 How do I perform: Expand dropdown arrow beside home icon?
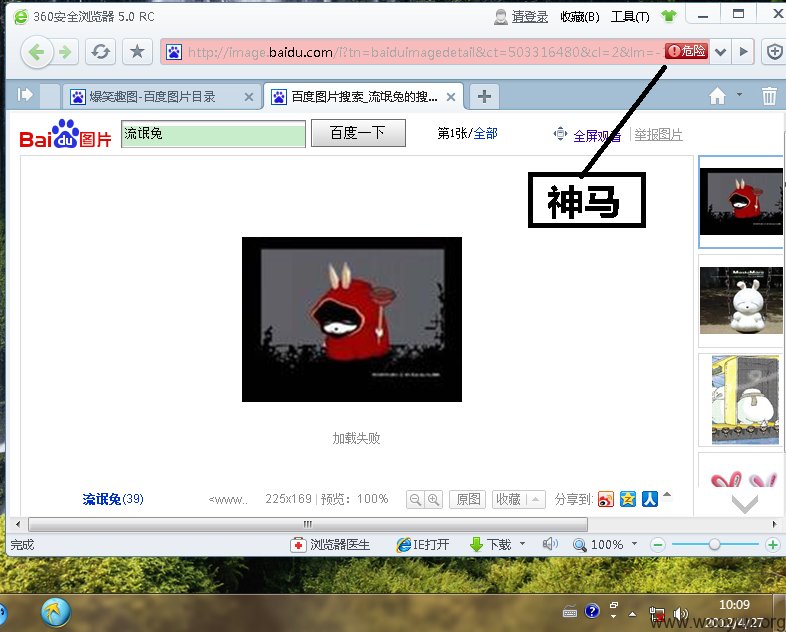pos(739,94)
